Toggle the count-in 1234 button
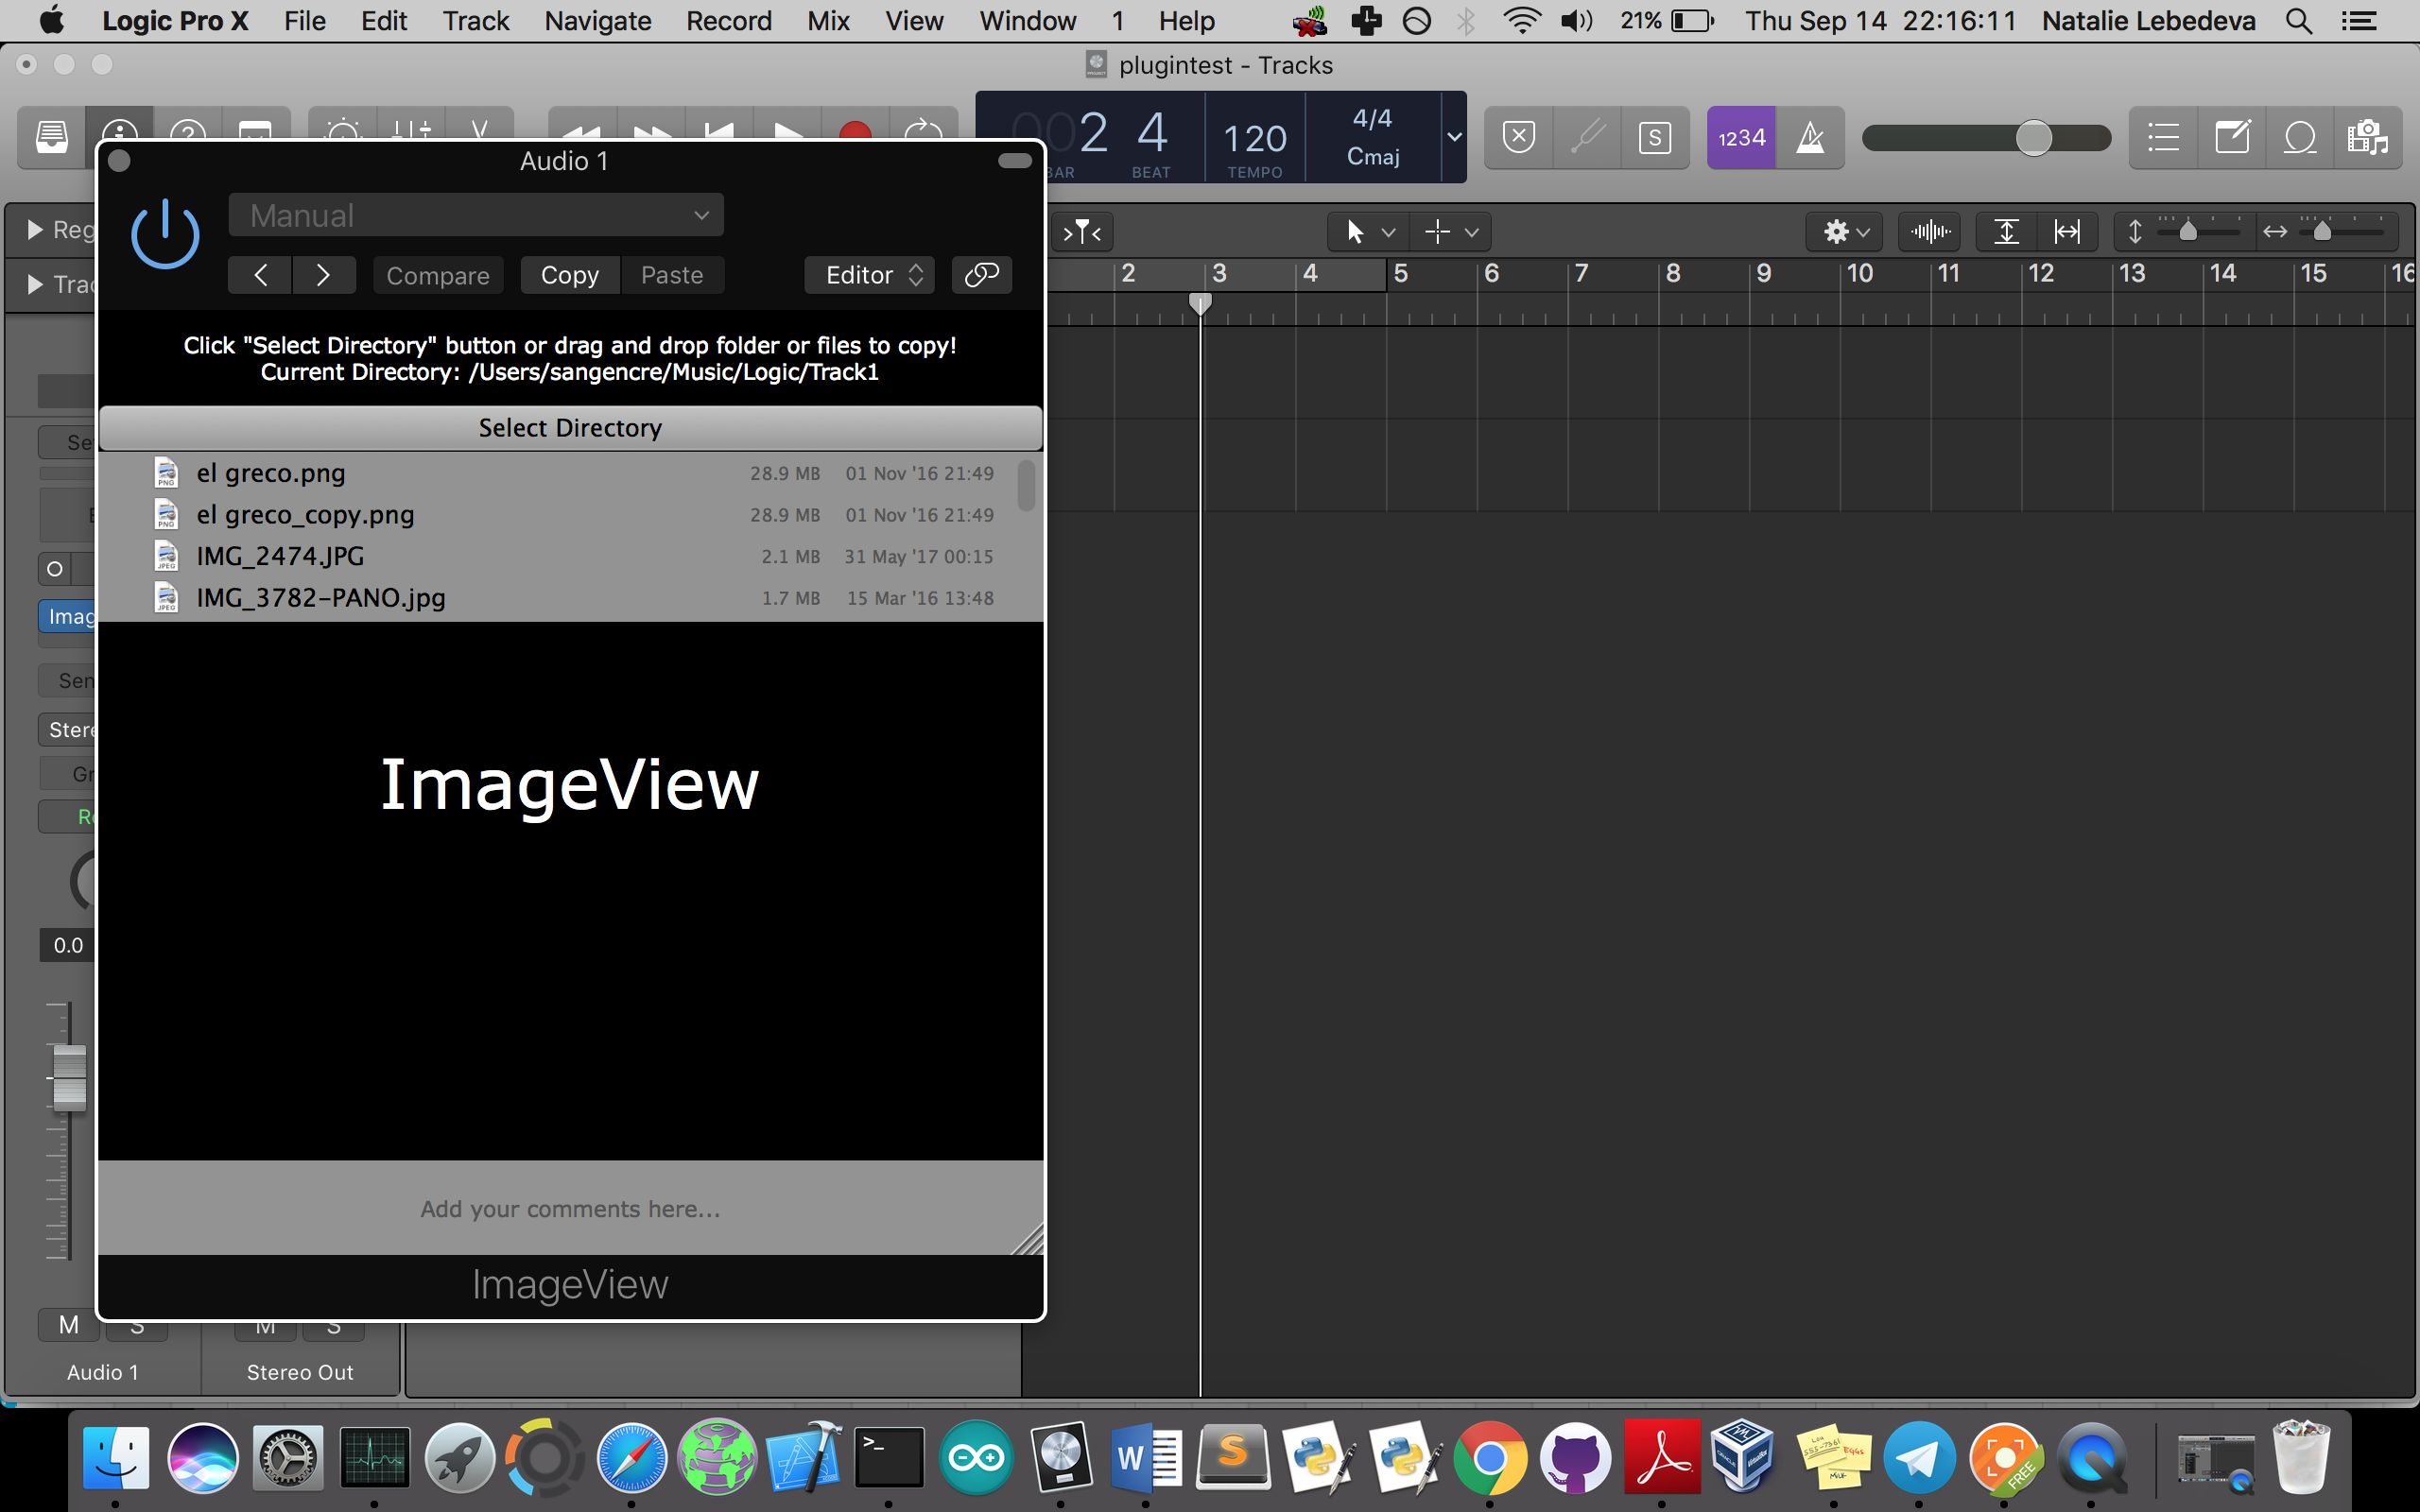Viewport: 2420px width, 1512px height. point(1741,138)
